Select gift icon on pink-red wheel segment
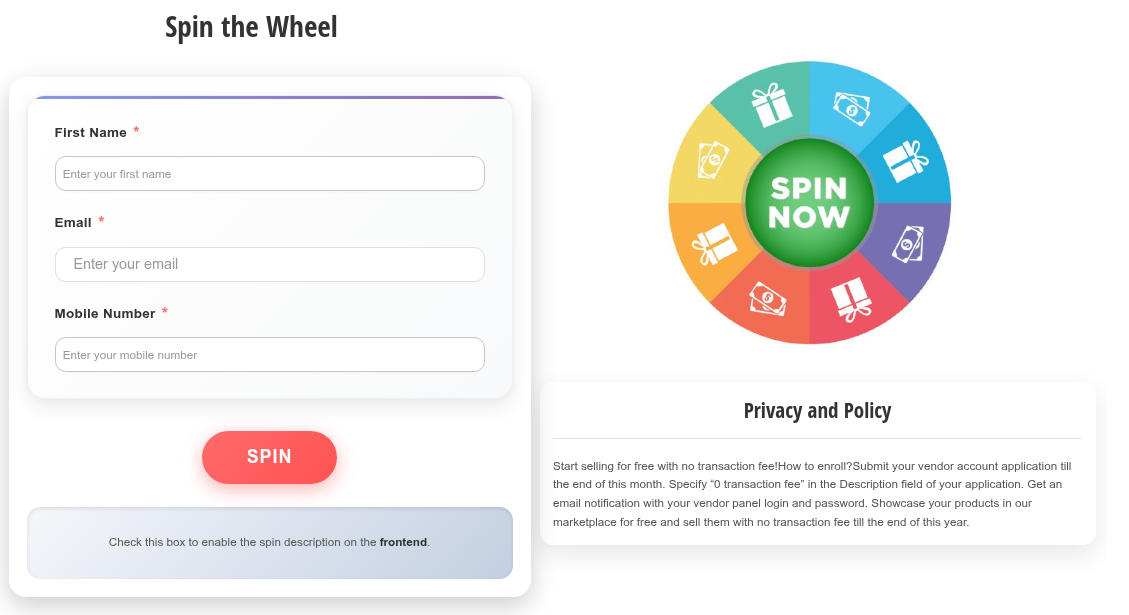This screenshot has height=615, width=1129. coord(851,300)
